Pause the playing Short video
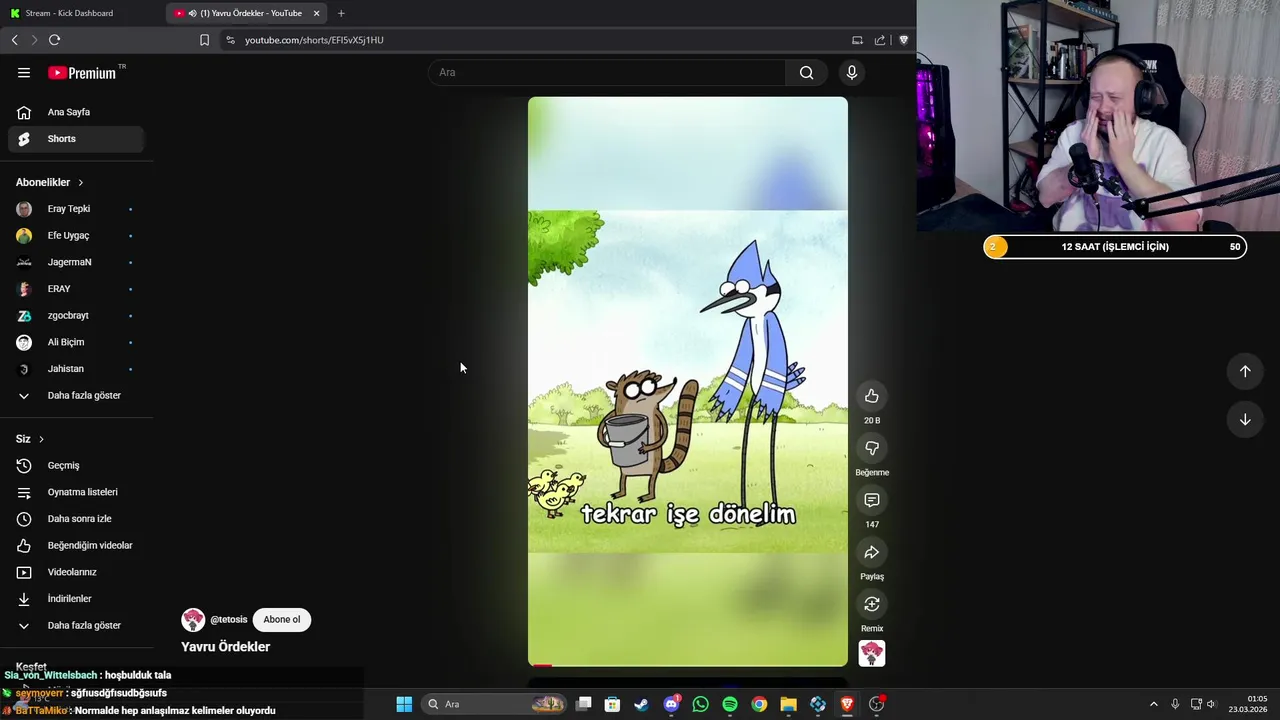This screenshot has width=1280, height=720. click(x=688, y=381)
